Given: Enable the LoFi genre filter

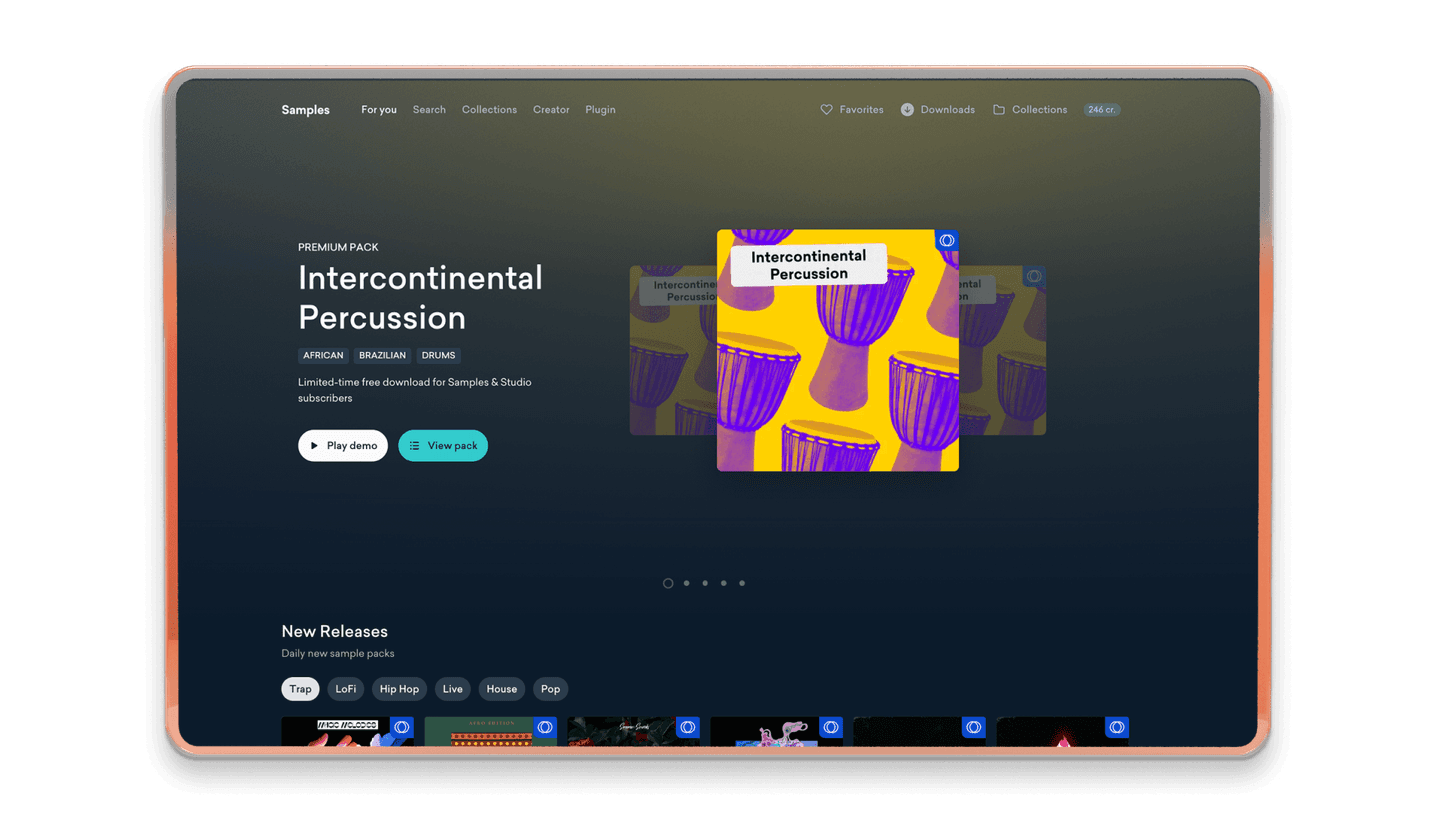Looking at the screenshot, I should pyautogui.click(x=345, y=689).
